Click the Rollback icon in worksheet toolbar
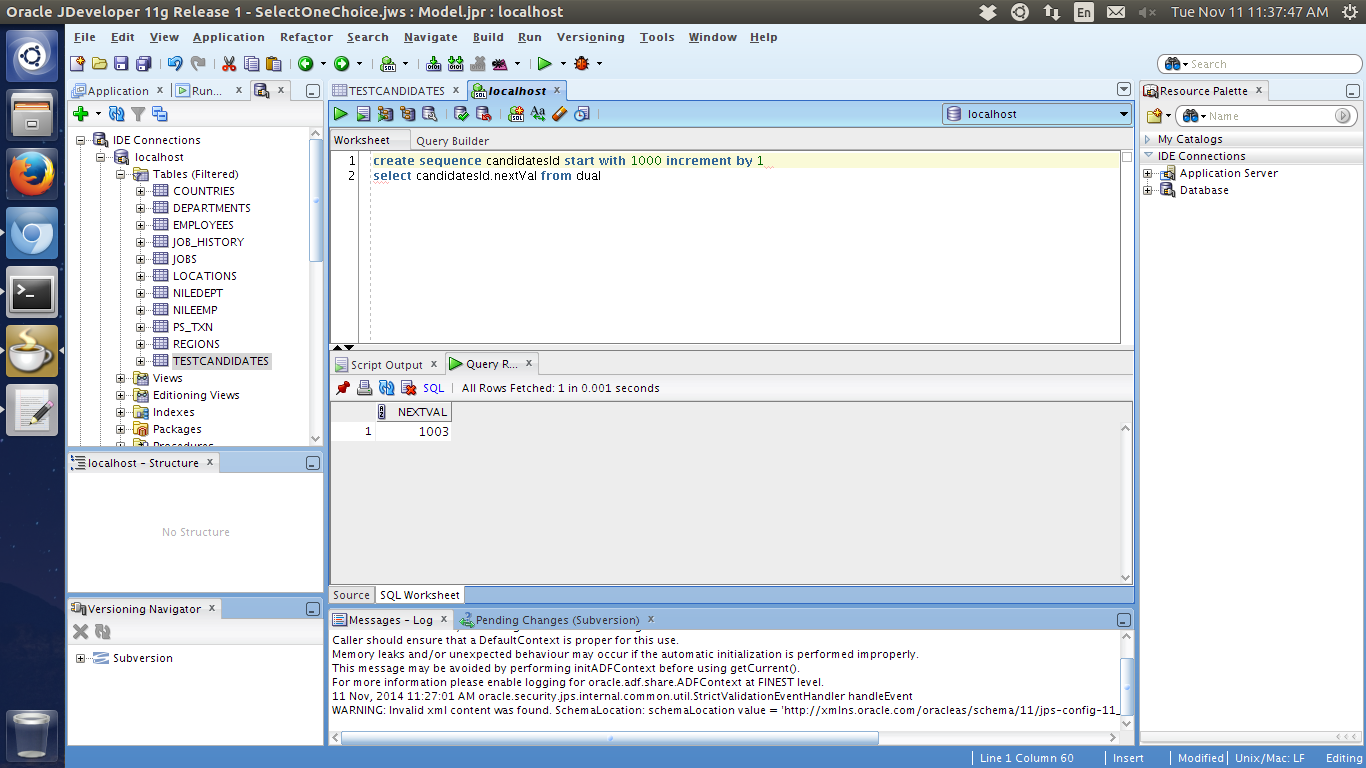This screenshot has width=1366, height=768. pos(483,114)
